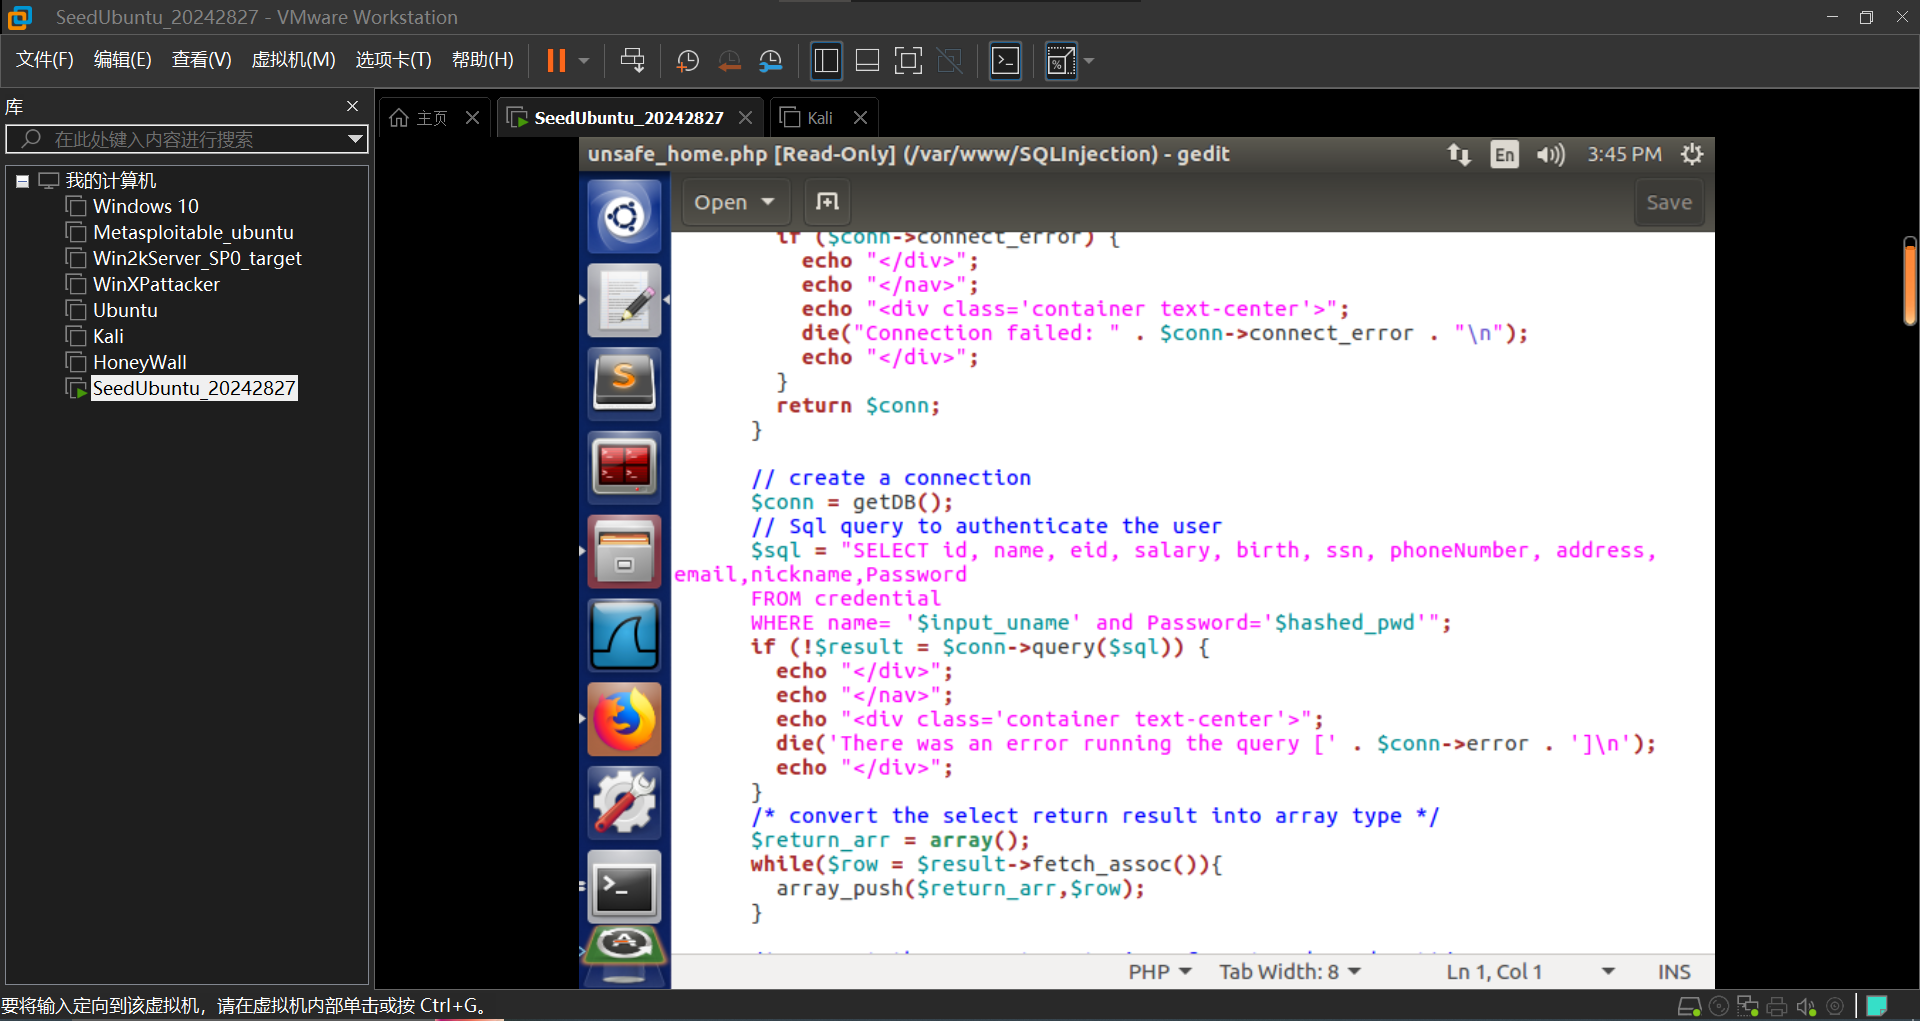This screenshot has height=1021, width=1920.
Task: Toggle the library sidebar panel view
Action: pos(826,61)
